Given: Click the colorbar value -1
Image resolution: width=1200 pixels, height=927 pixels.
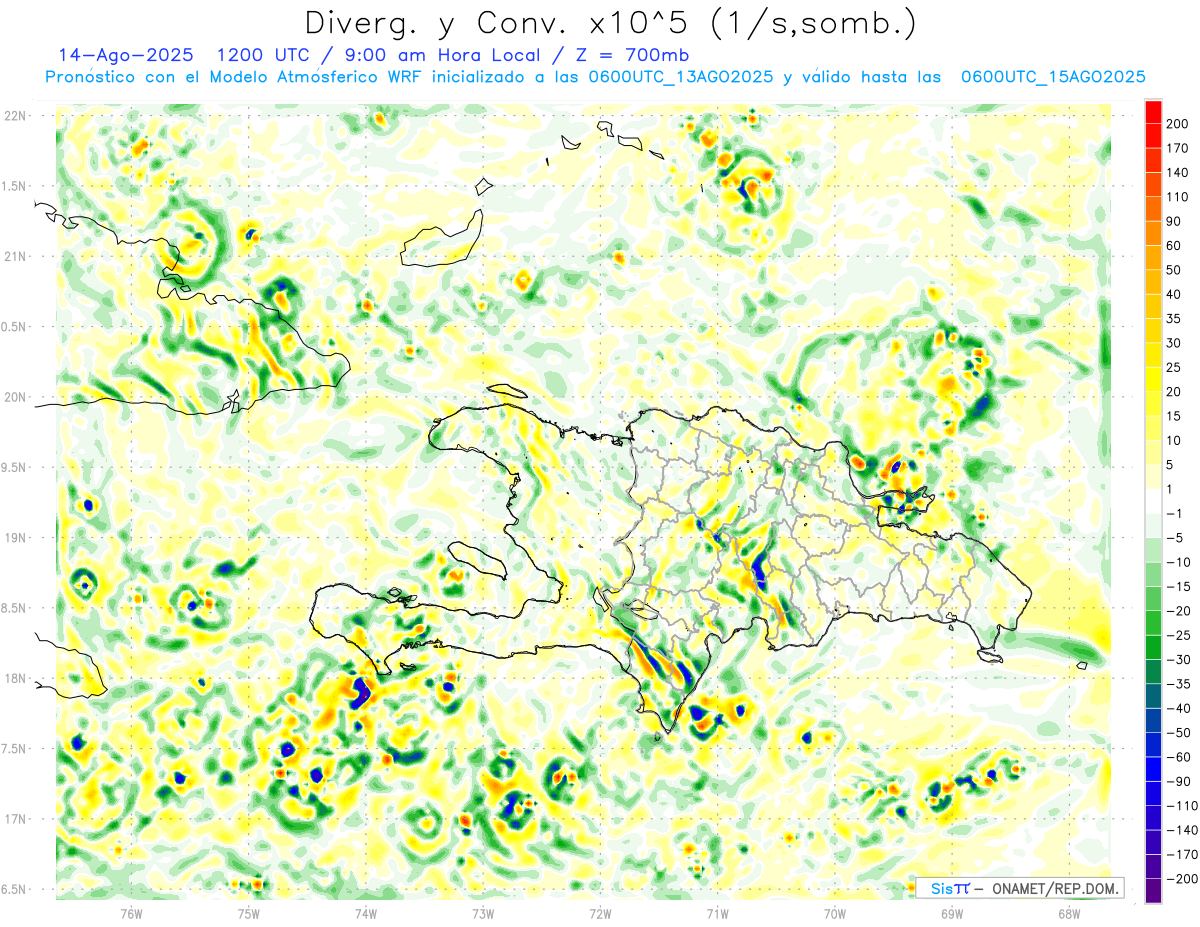Looking at the screenshot, I should [1175, 513].
